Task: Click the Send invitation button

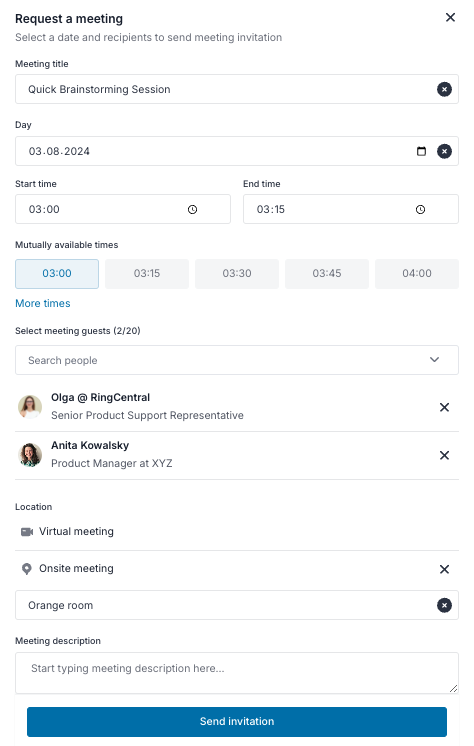Action: point(237,721)
